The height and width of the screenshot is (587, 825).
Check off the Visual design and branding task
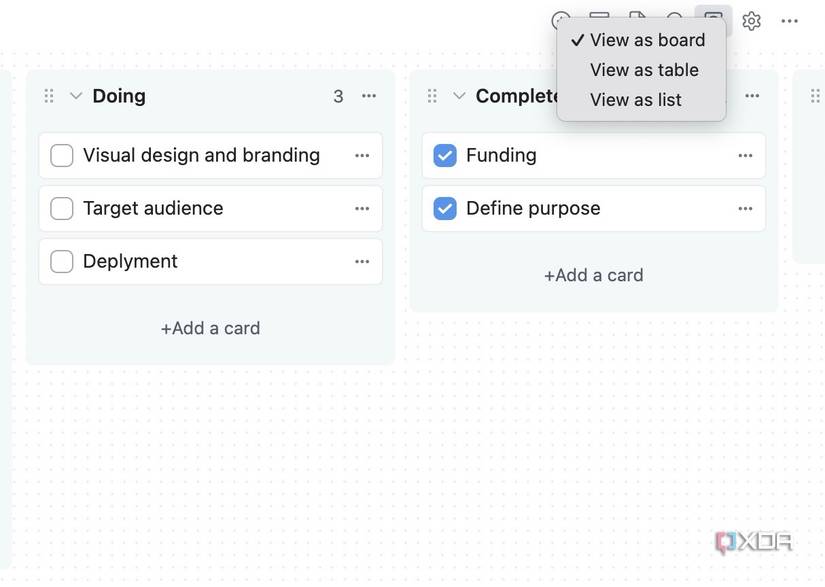click(61, 154)
